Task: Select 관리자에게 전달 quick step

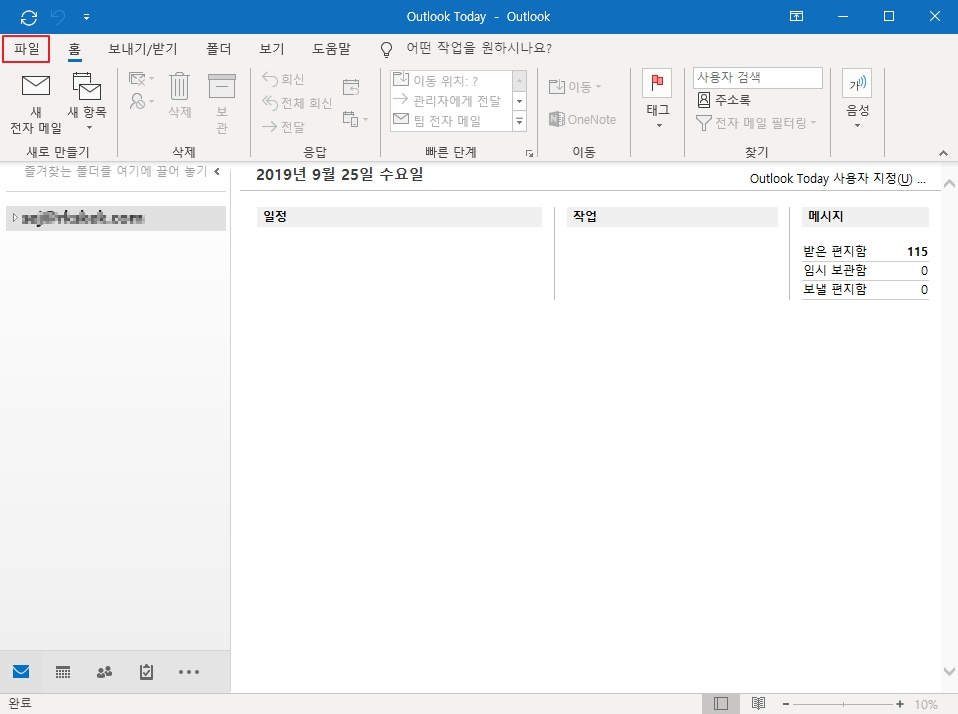Action: click(x=450, y=101)
